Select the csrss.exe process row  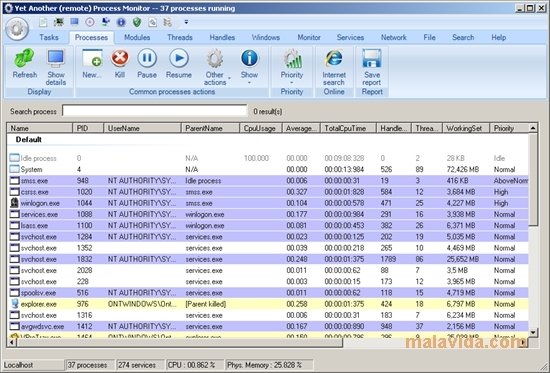(x=268, y=192)
